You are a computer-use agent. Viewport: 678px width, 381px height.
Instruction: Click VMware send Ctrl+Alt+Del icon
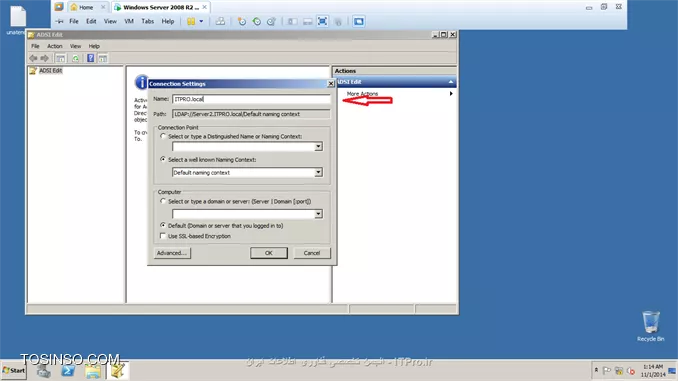[x=220, y=21]
